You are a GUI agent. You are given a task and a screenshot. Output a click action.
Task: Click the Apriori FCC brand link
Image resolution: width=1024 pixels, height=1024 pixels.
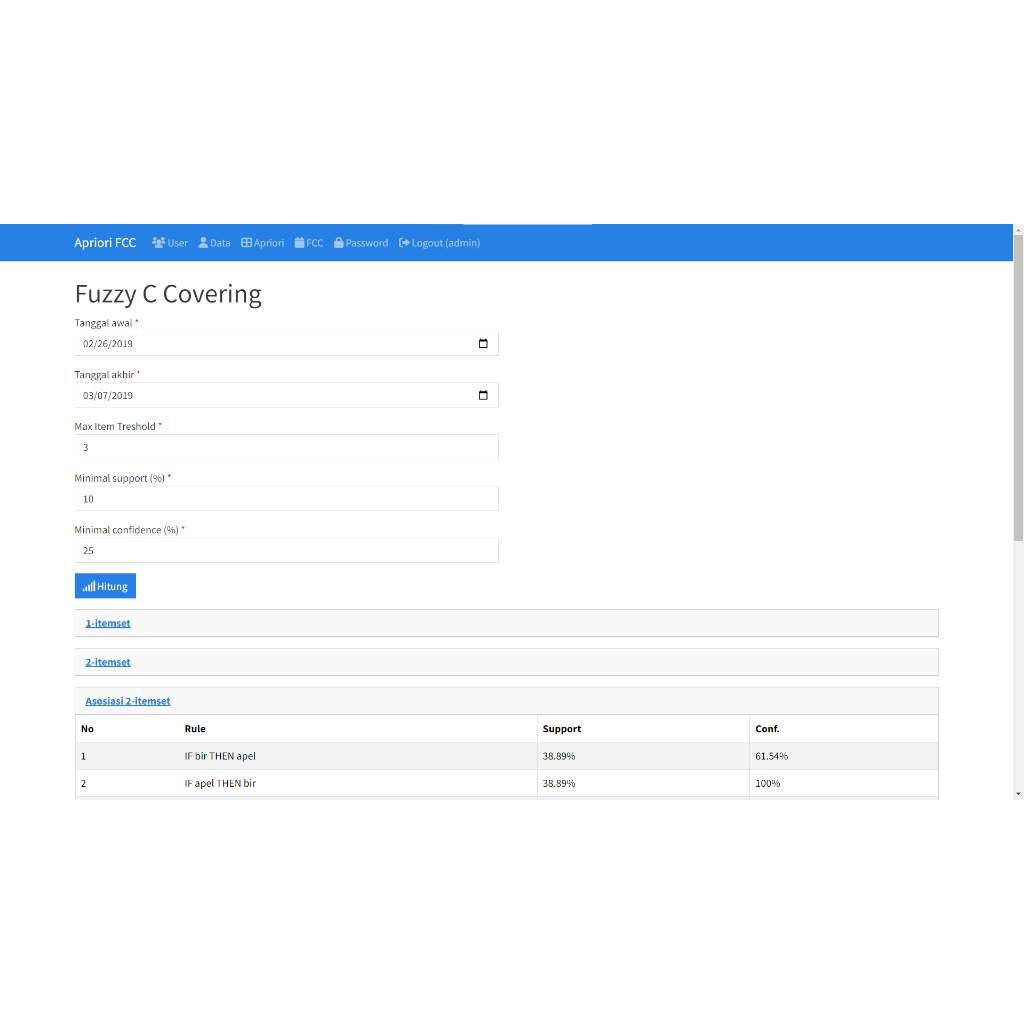click(x=105, y=243)
